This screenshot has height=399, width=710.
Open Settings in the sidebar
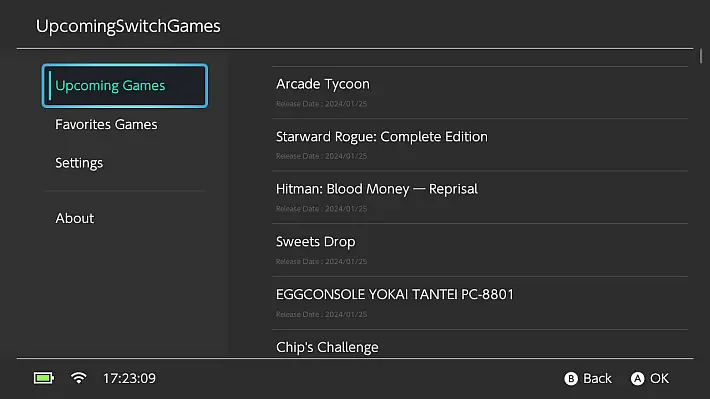125,163
